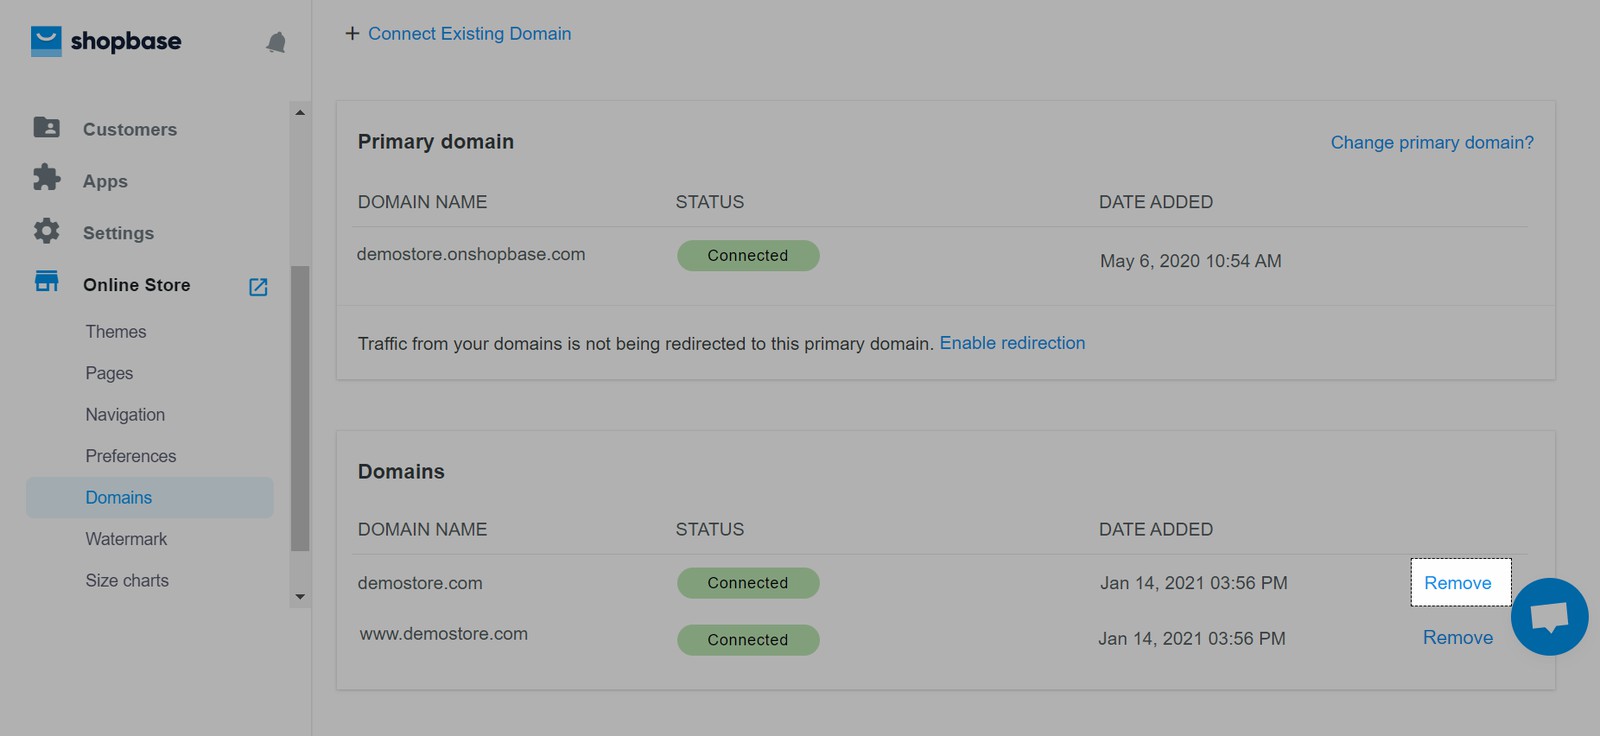The height and width of the screenshot is (736, 1600).
Task: Open the Themes menu item
Action: click(x=116, y=332)
